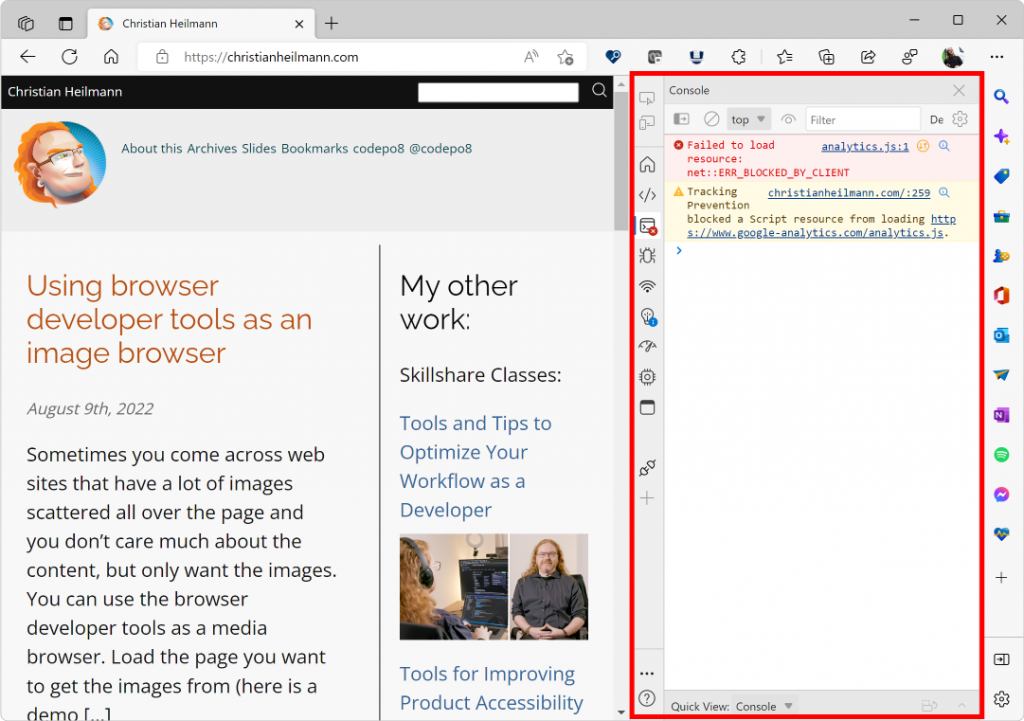This screenshot has height=721, width=1024.
Task: Open a new browser tab
Action: (331, 24)
